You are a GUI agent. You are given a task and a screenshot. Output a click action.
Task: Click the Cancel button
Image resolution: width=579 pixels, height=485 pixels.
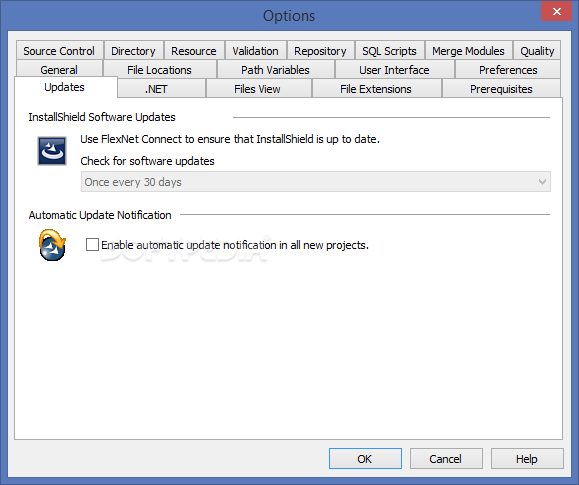[446, 458]
